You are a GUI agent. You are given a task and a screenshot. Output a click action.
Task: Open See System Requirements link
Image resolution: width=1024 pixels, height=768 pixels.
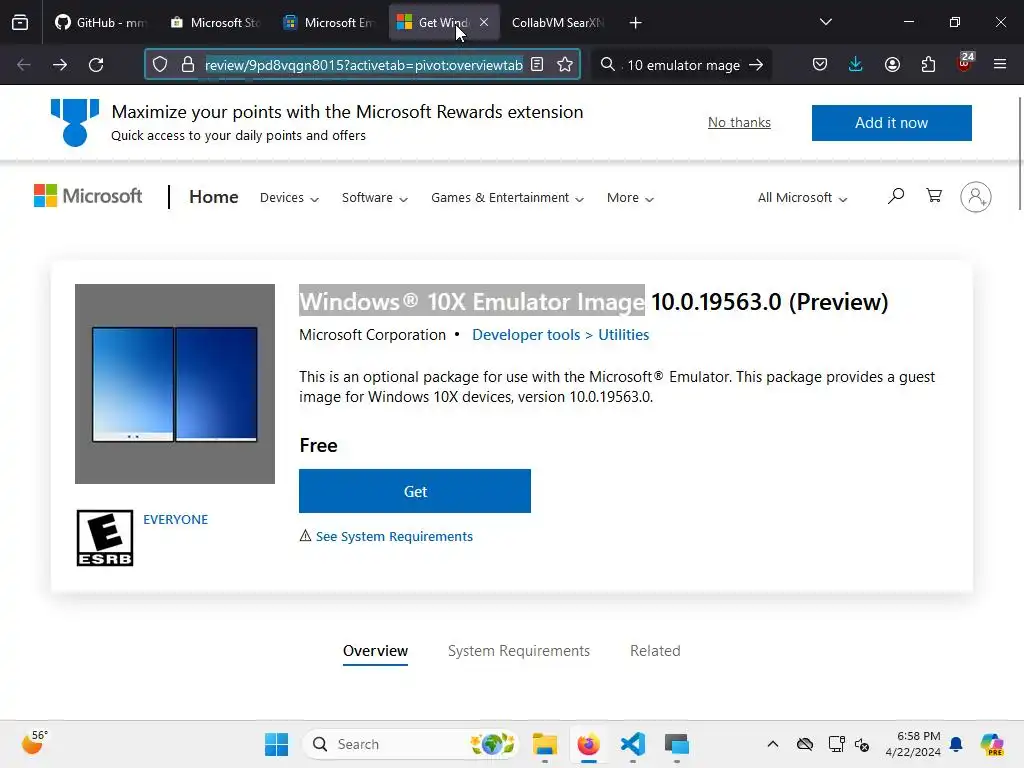click(394, 536)
